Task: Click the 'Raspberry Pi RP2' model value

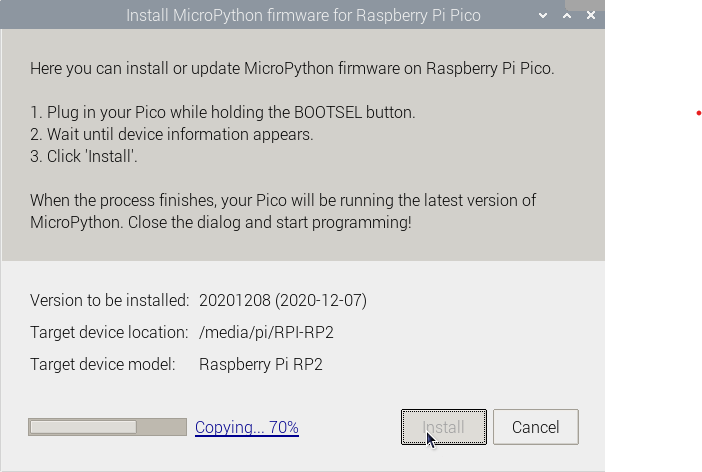Action: coord(261,364)
